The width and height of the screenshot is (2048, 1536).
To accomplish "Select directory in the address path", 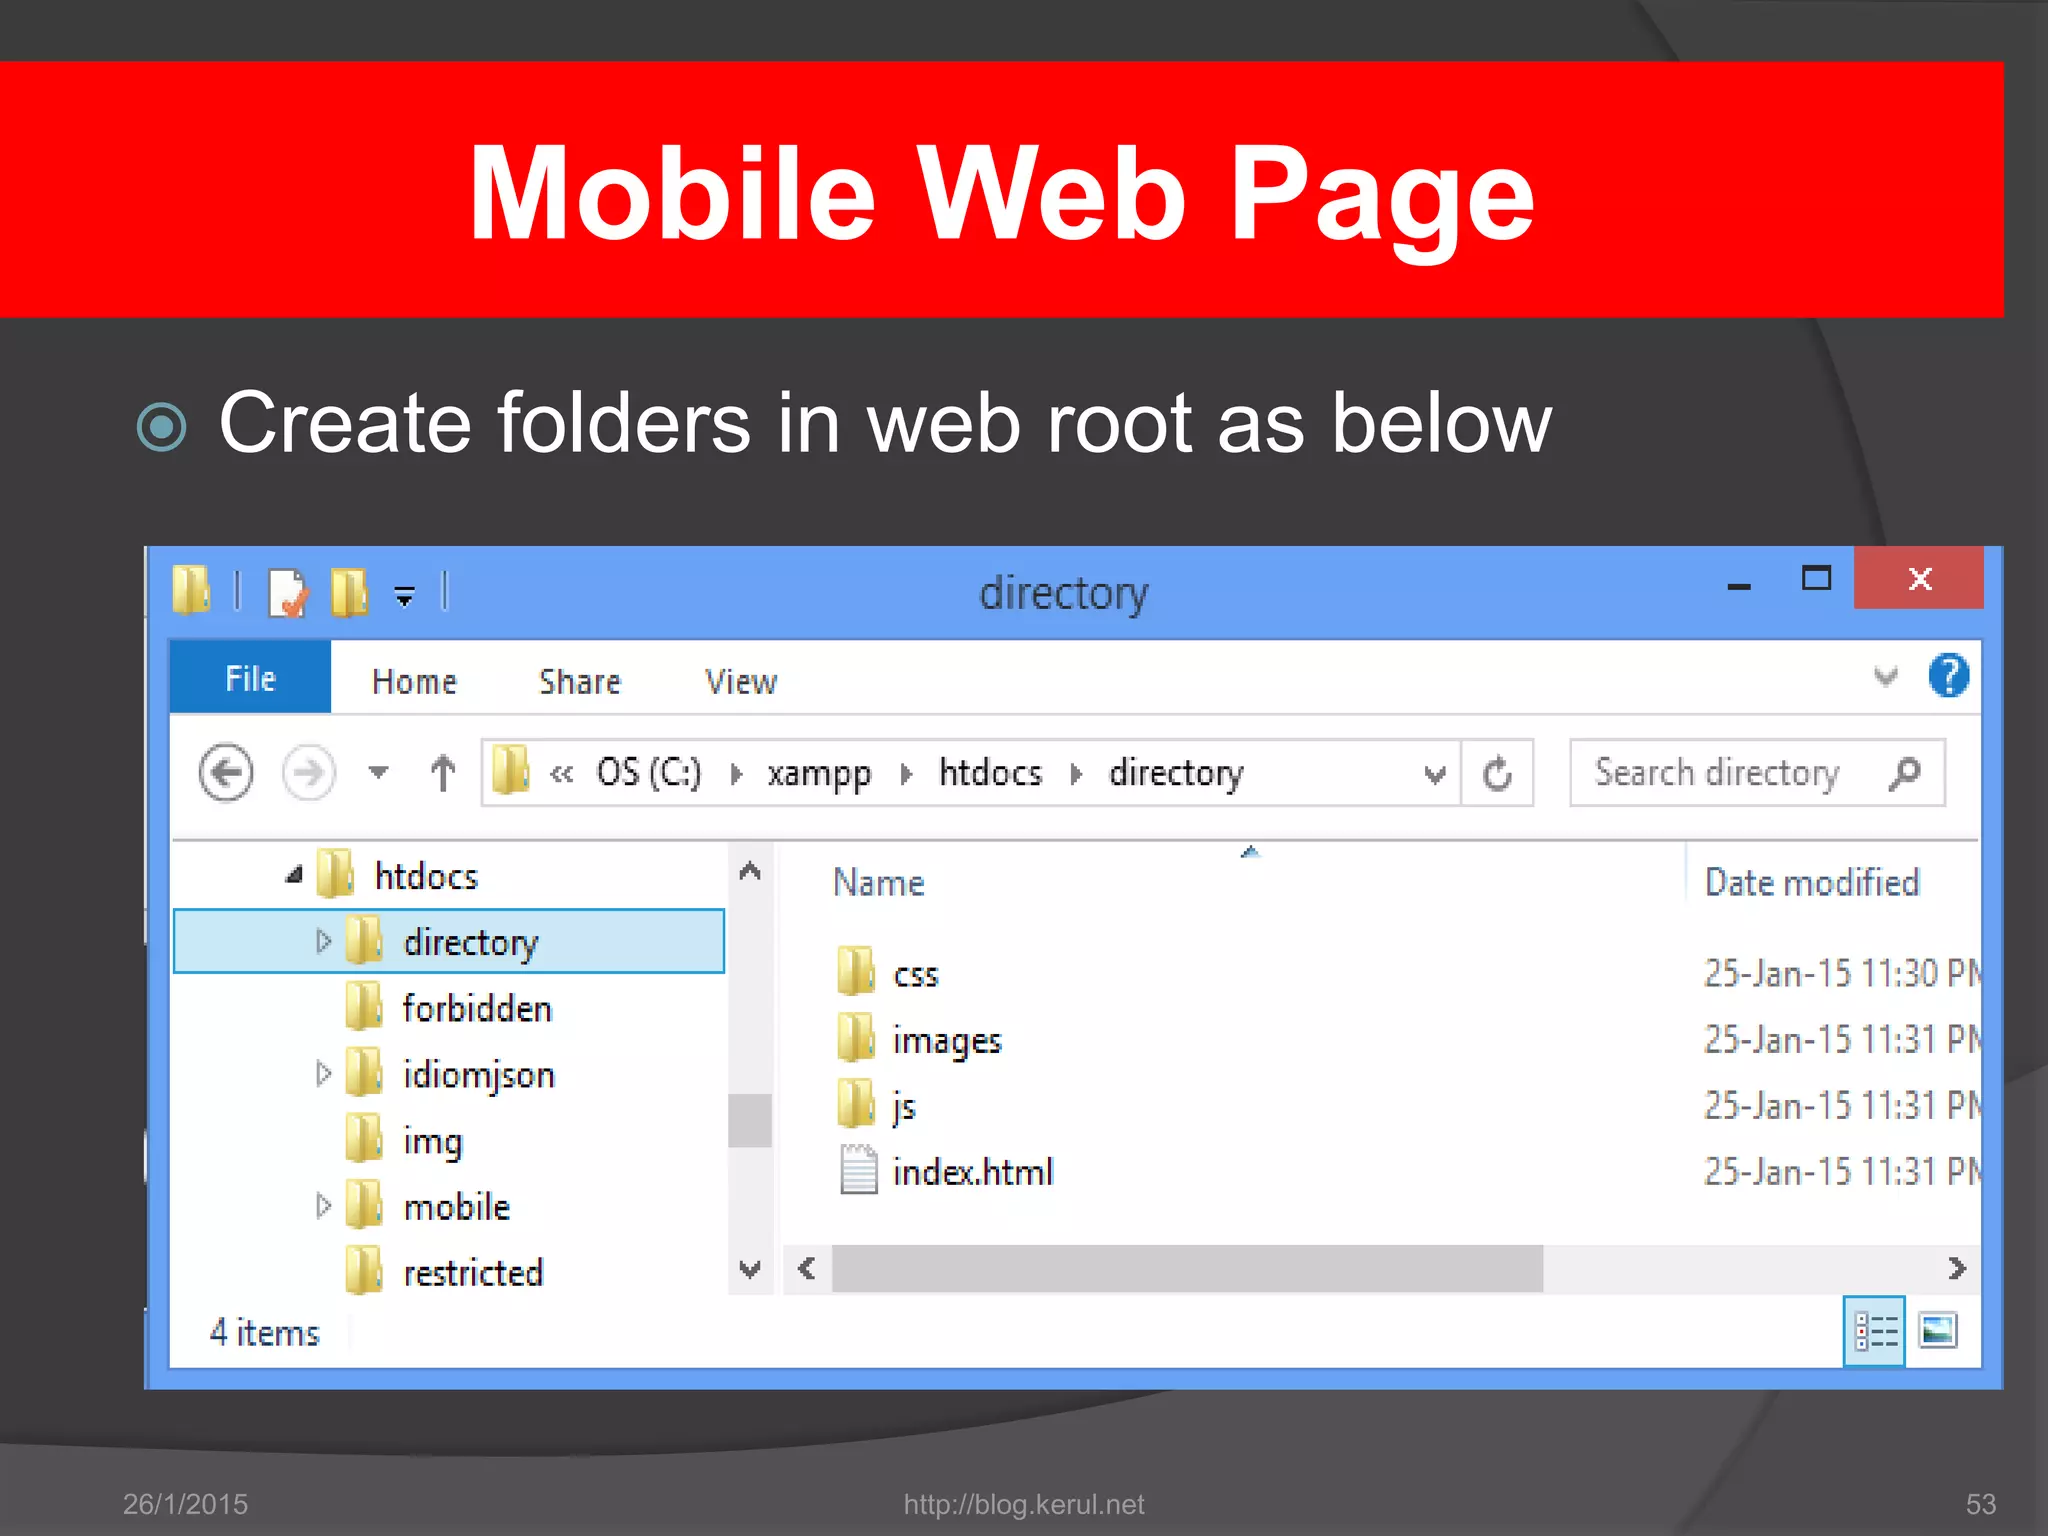I will [1176, 774].
